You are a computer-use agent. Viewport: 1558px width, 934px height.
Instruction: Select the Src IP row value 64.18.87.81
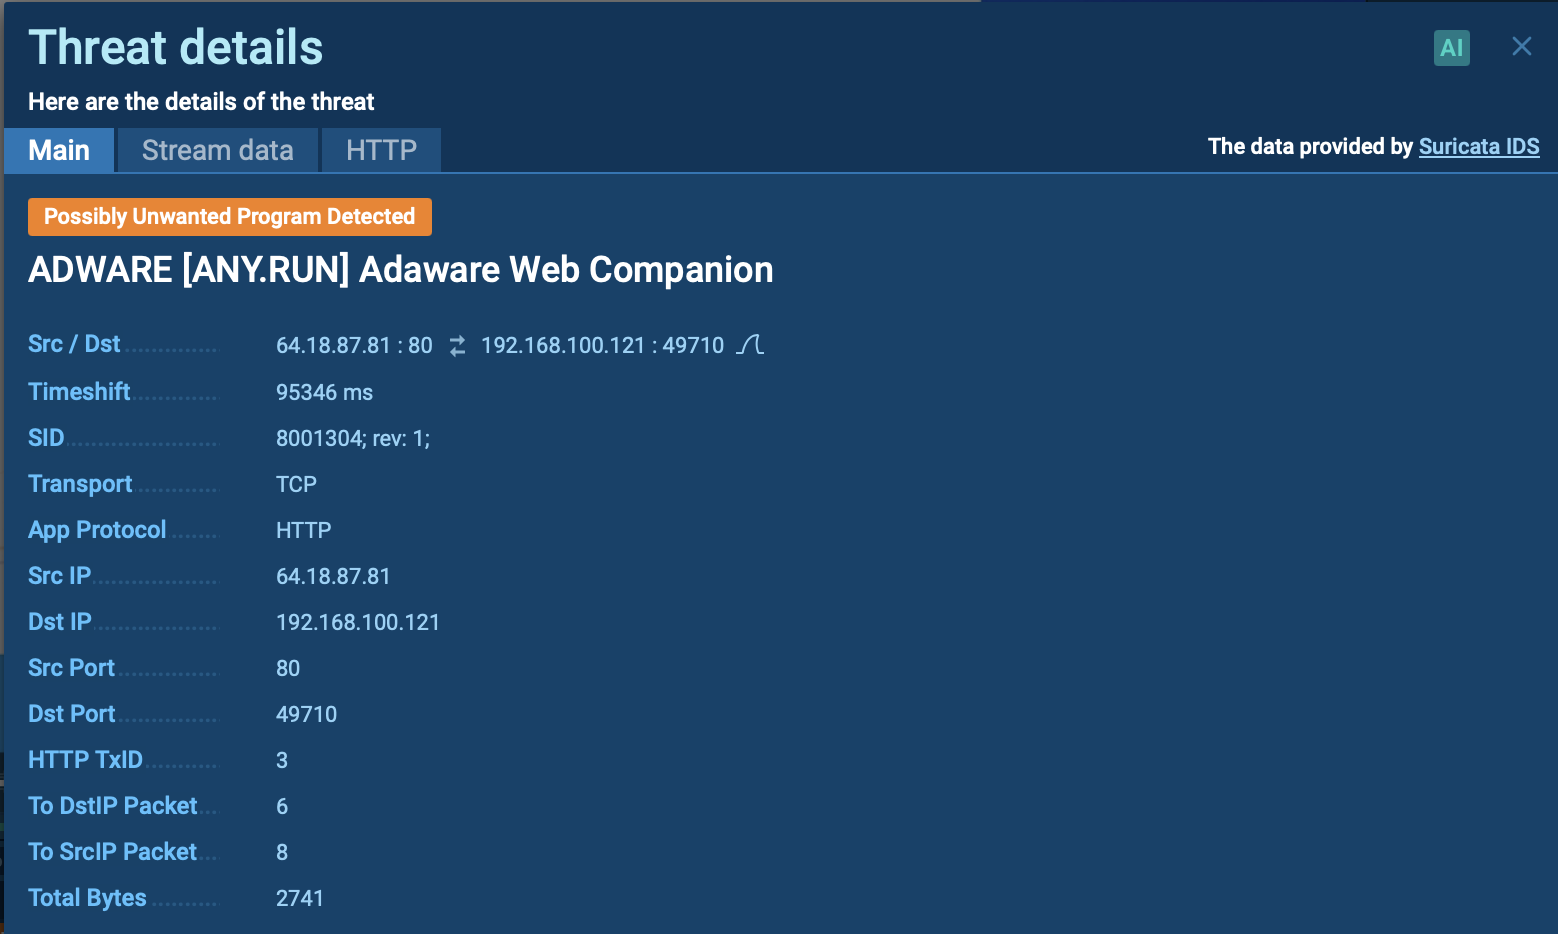point(333,576)
